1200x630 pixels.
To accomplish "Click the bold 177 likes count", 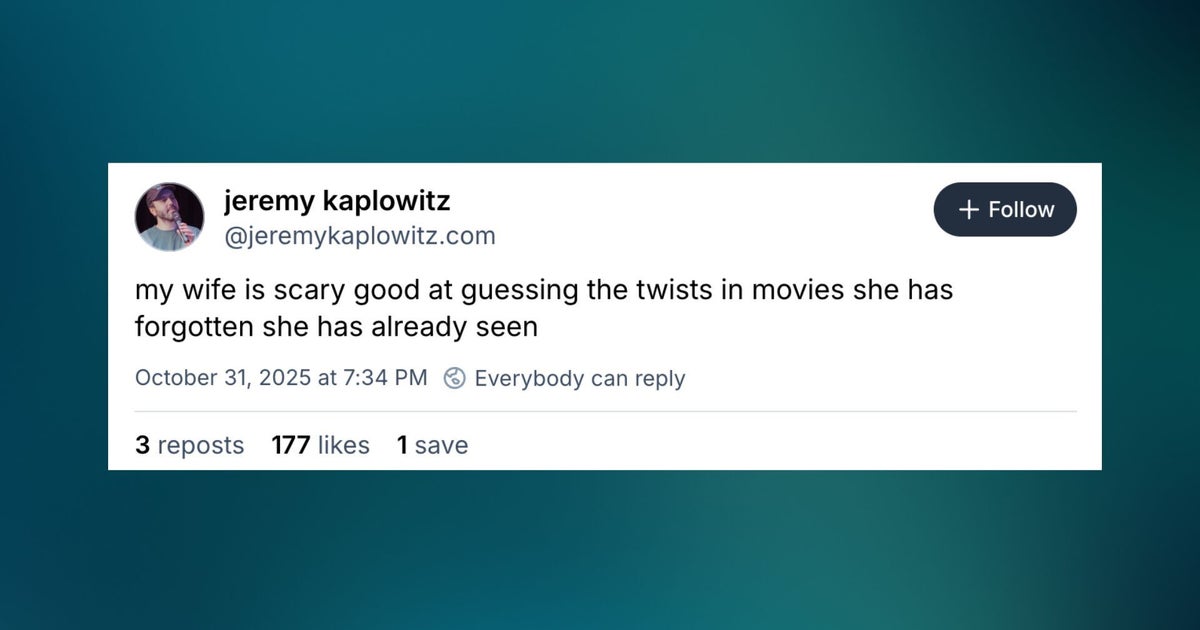I will (291, 445).
